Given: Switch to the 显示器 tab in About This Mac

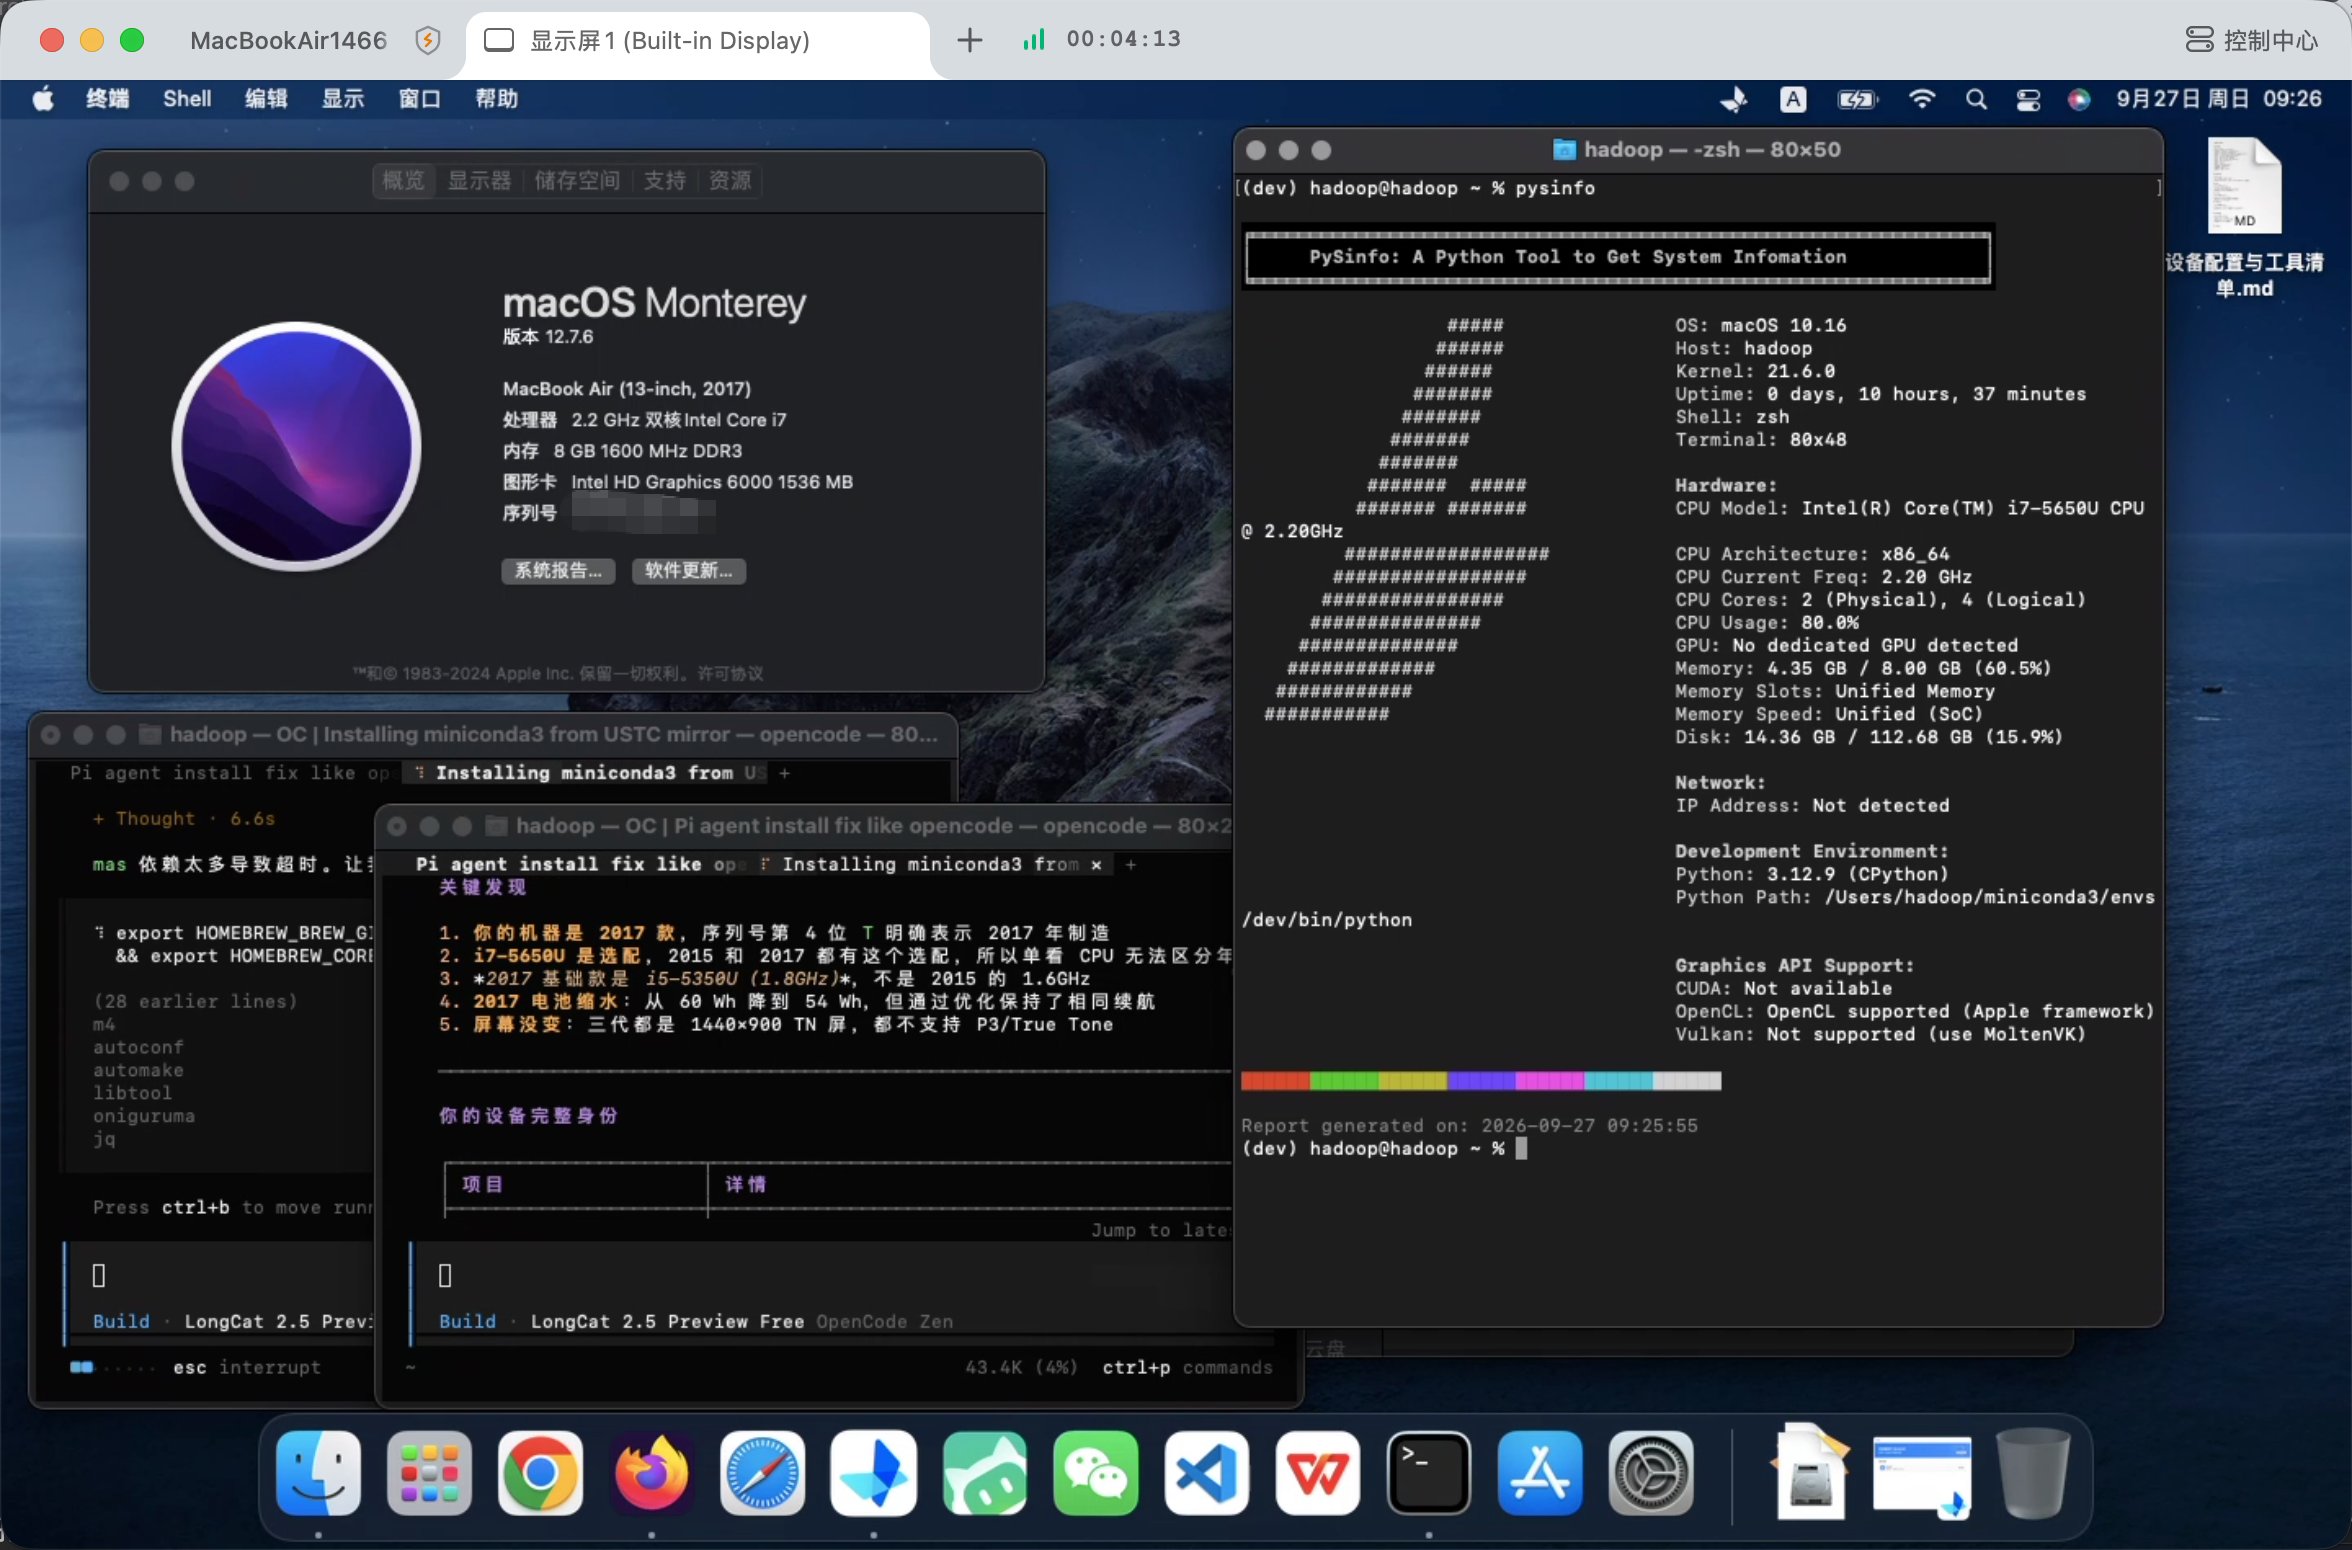Looking at the screenshot, I should 479,180.
